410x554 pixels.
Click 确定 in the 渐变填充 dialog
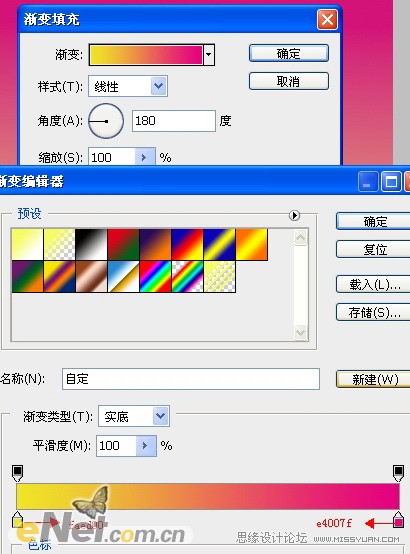click(x=289, y=53)
